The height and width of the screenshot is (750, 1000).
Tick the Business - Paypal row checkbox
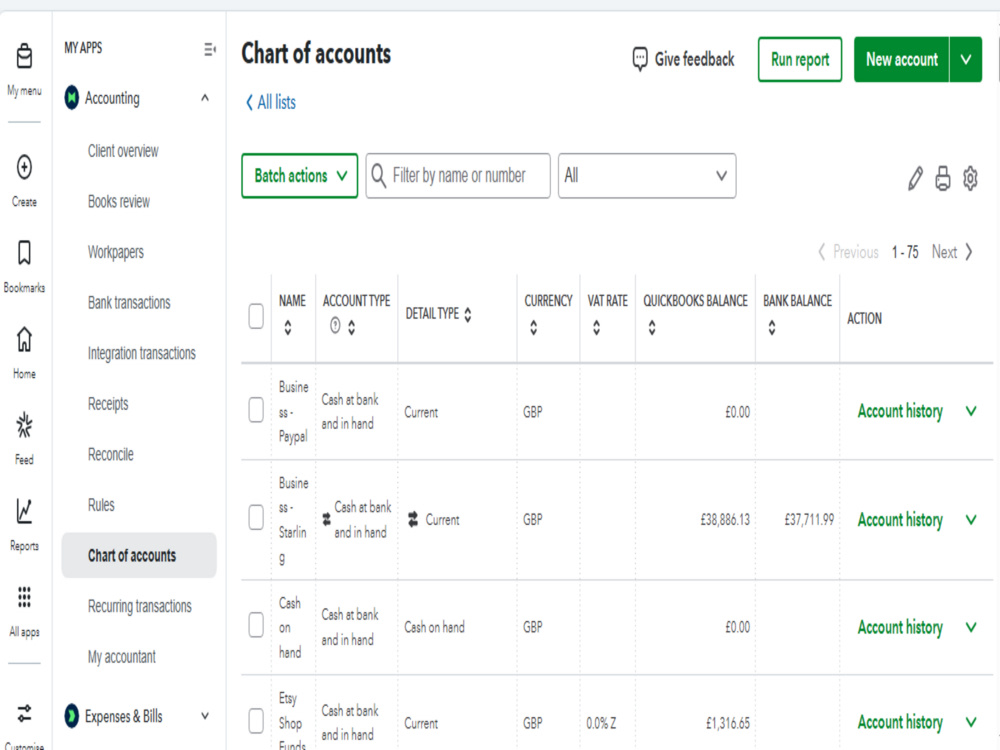pos(256,410)
